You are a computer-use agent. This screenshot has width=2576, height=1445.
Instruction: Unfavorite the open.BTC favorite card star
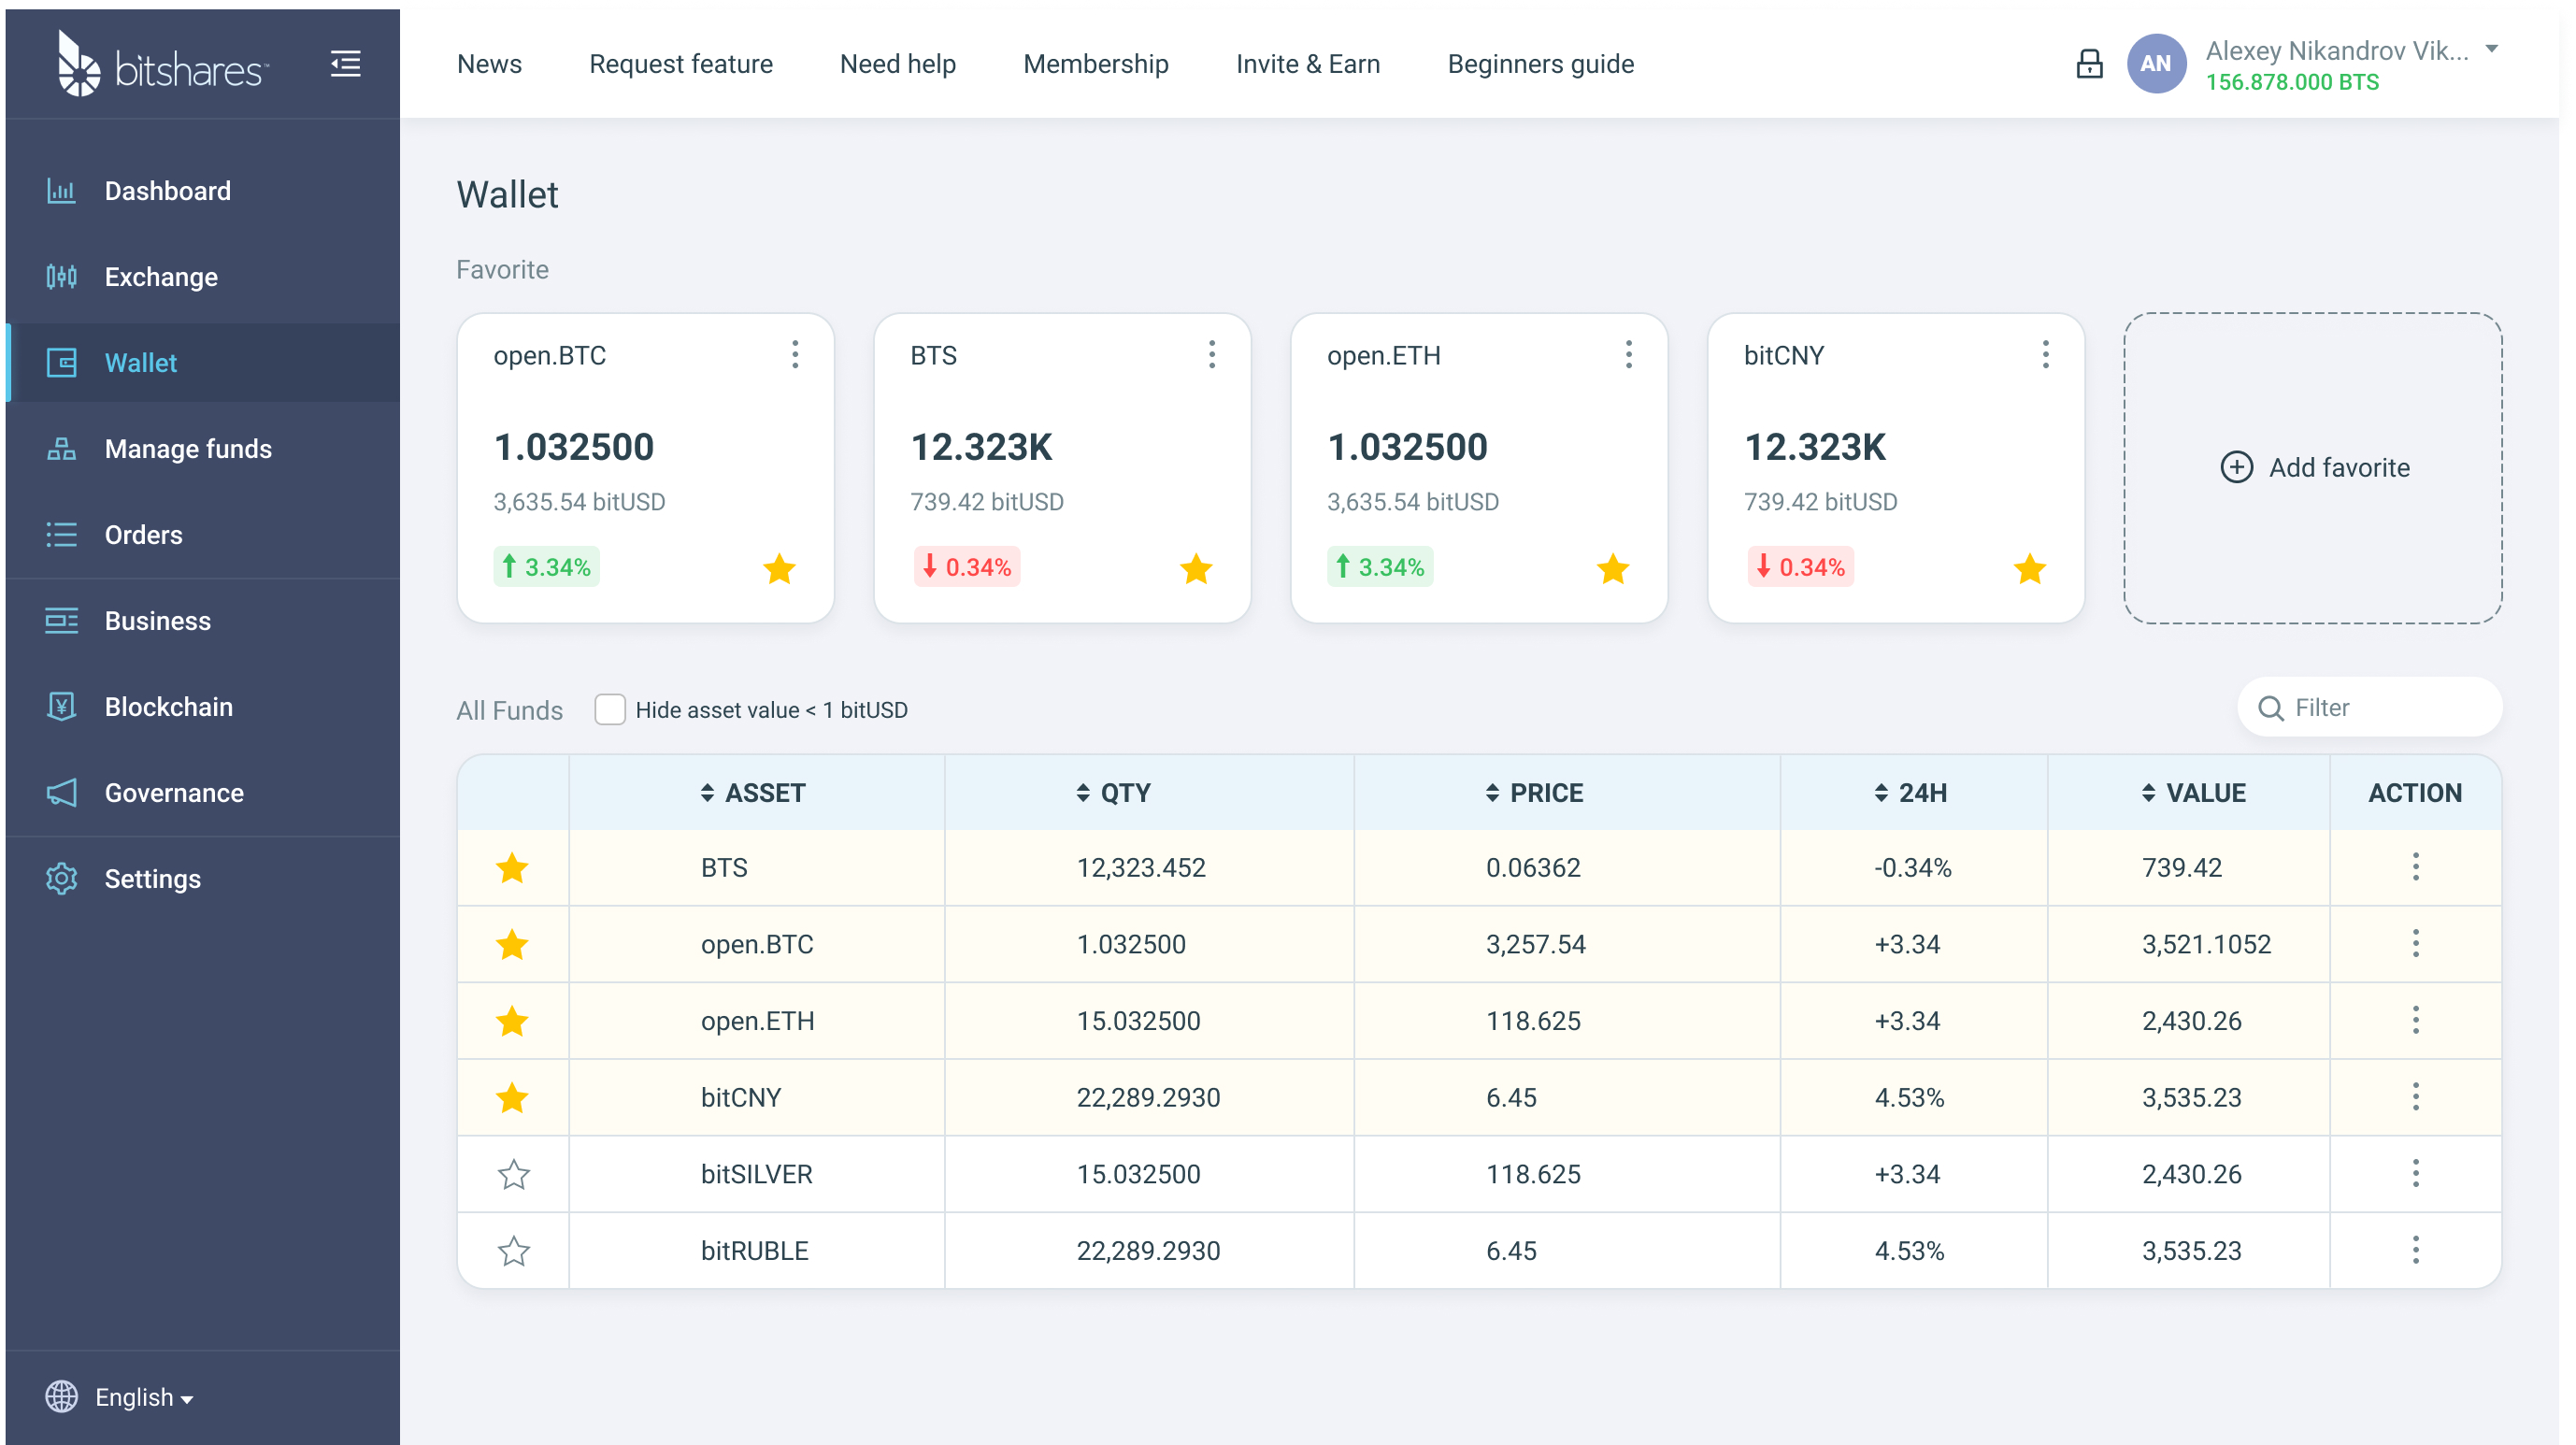(779, 569)
